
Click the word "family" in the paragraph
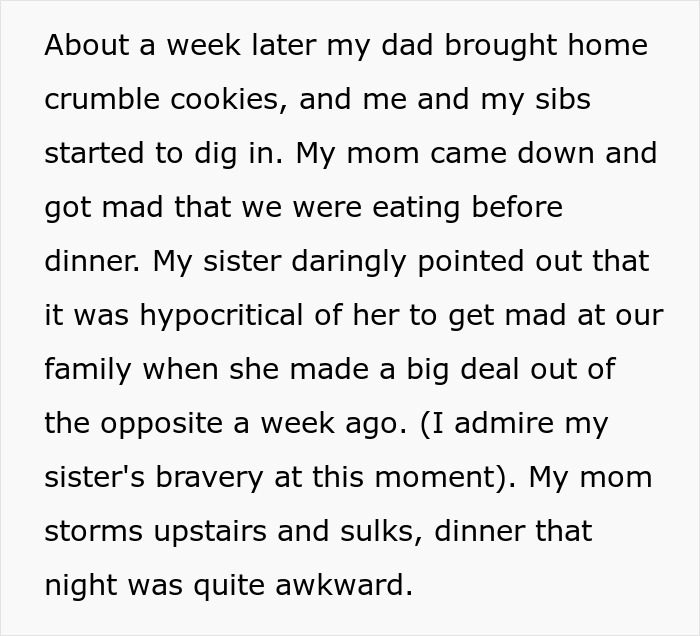coord(89,369)
